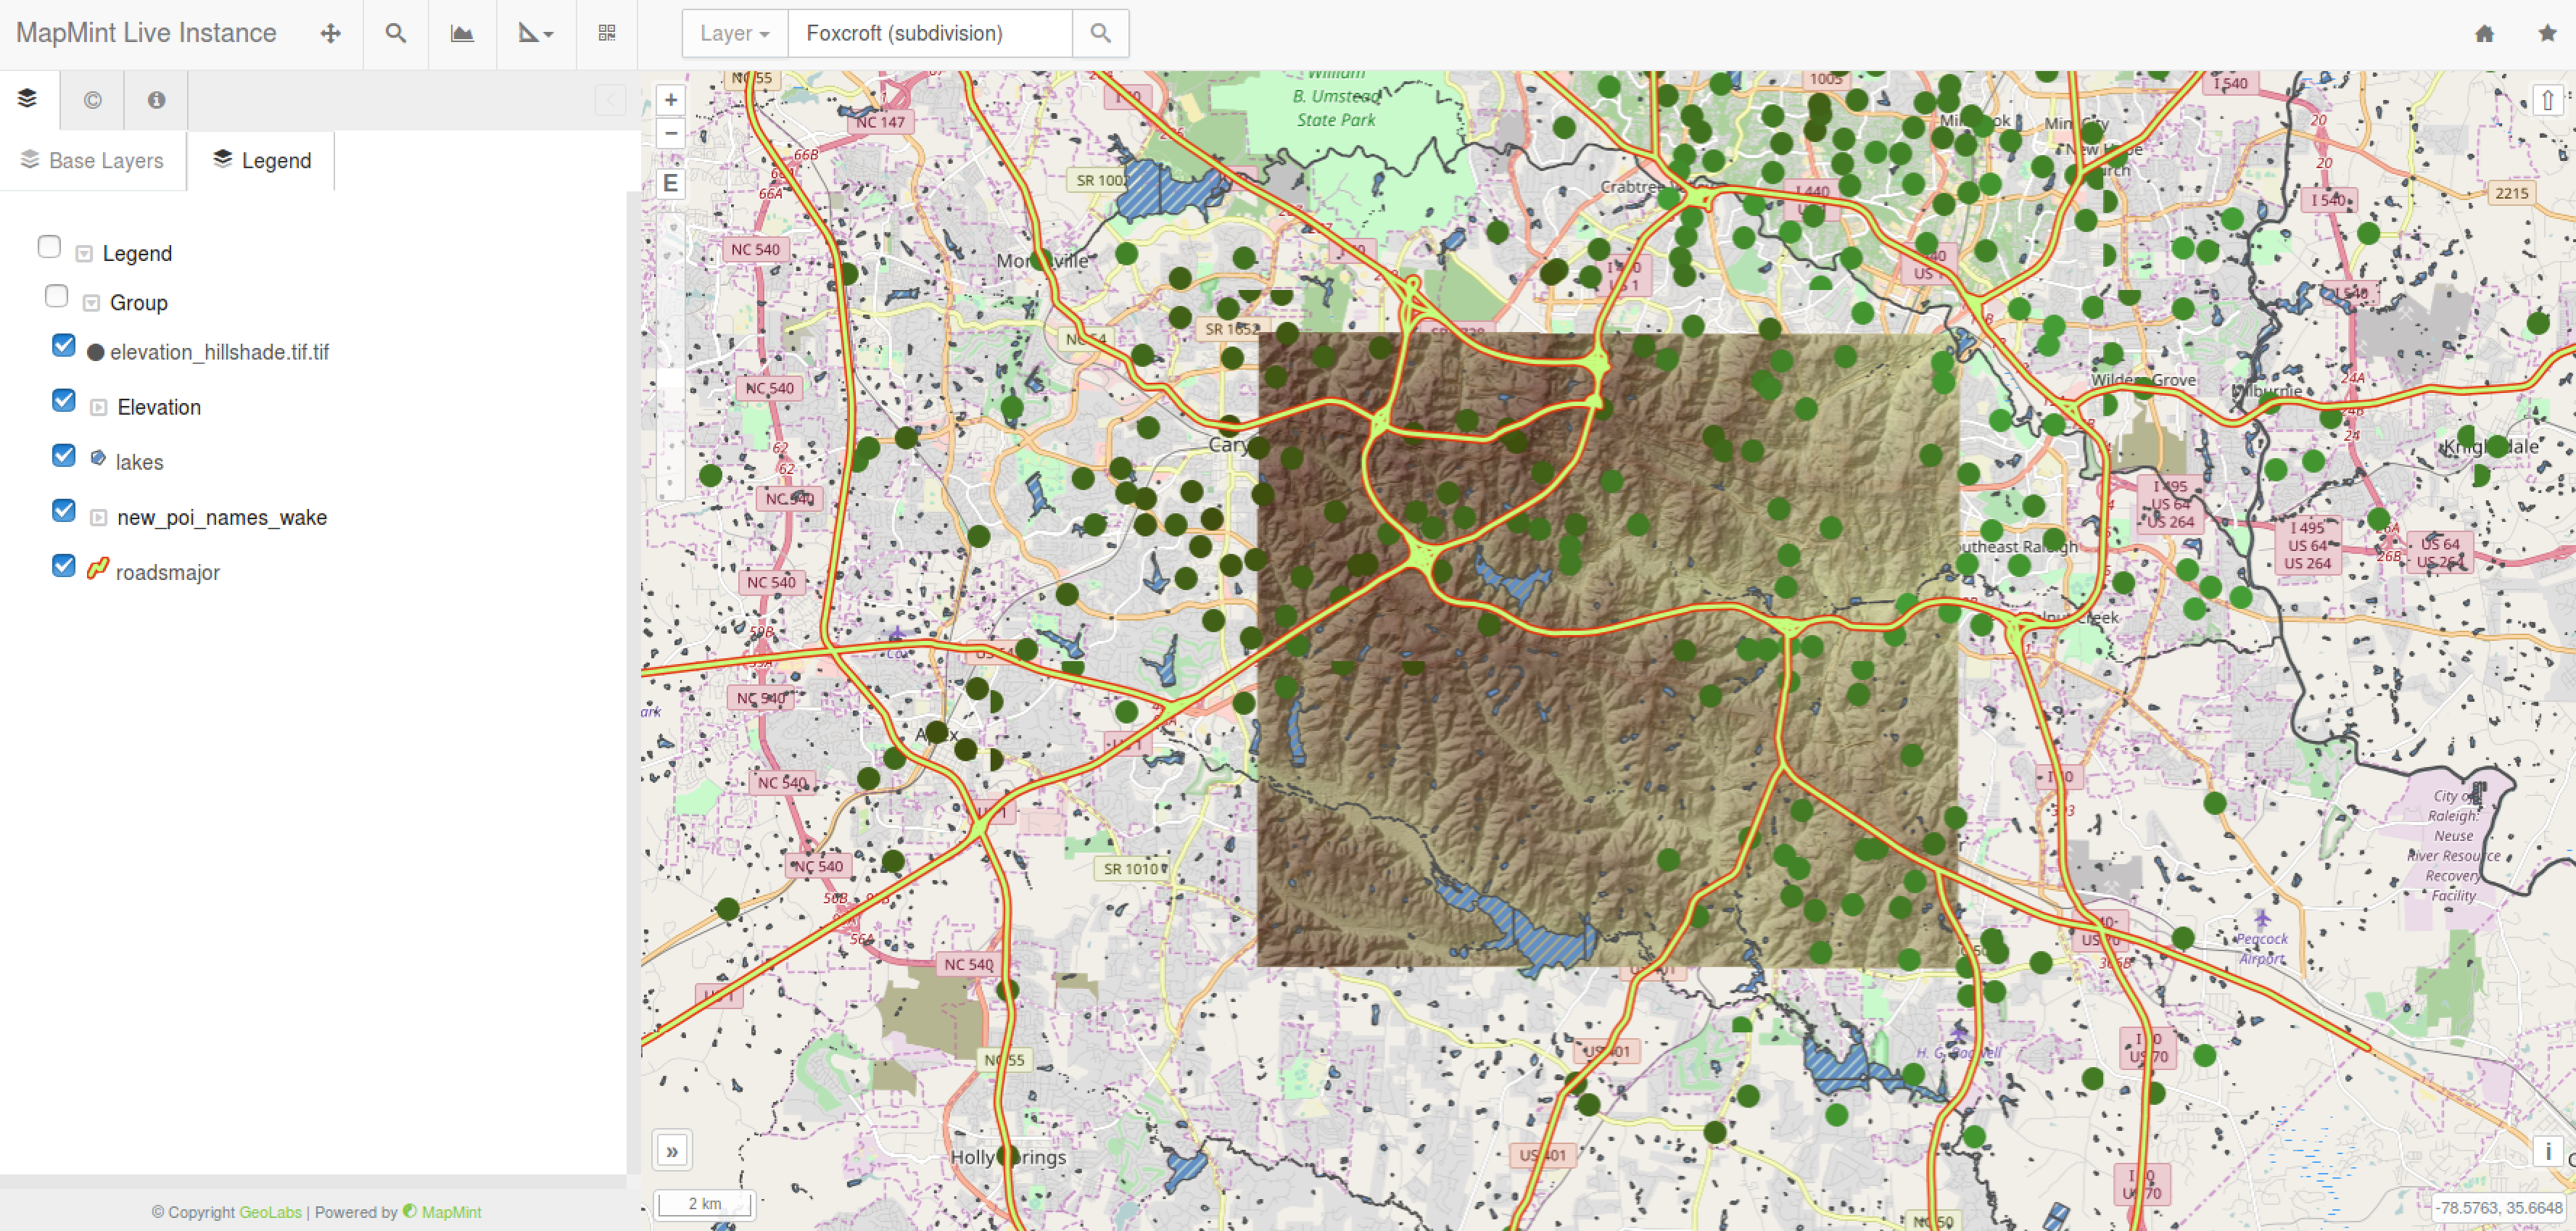The height and width of the screenshot is (1231, 2576).
Task: Open the elevation profile chart tool
Action: coord(462,34)
